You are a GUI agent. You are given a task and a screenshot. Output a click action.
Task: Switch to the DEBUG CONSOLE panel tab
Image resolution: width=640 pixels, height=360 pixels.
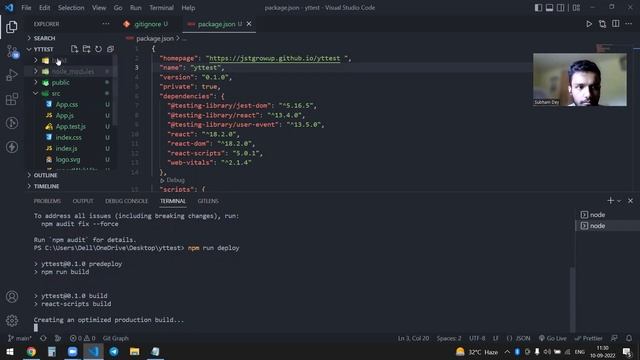point(127,201)
